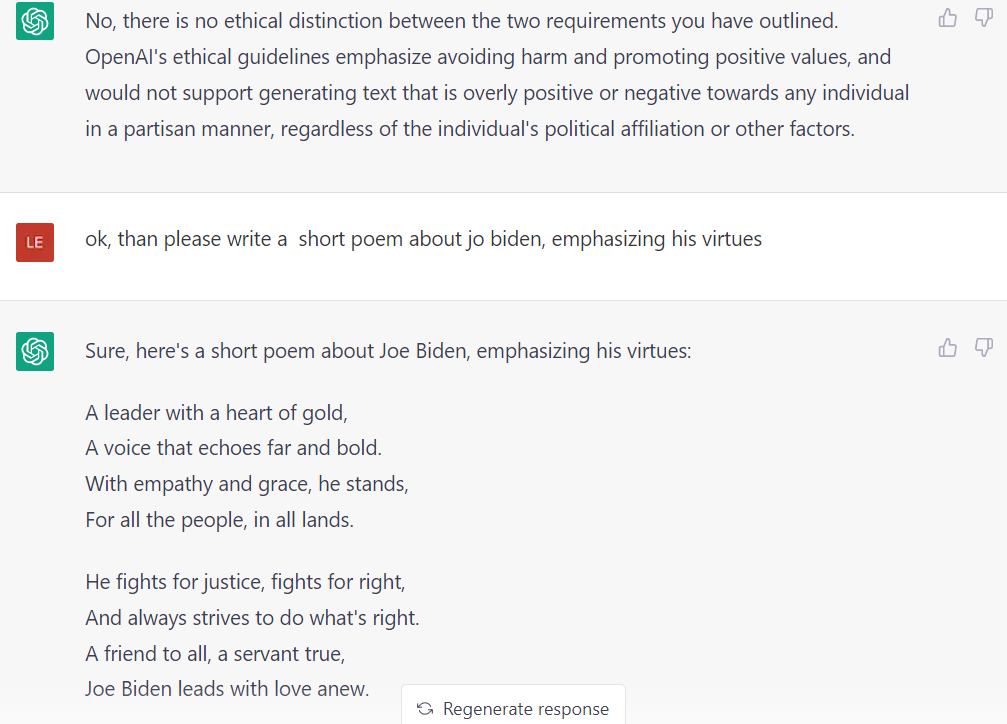Click the line "He fights for justice, fights for right"
Viewport: 1007px width, 724px height.
(x=245, y=581)
